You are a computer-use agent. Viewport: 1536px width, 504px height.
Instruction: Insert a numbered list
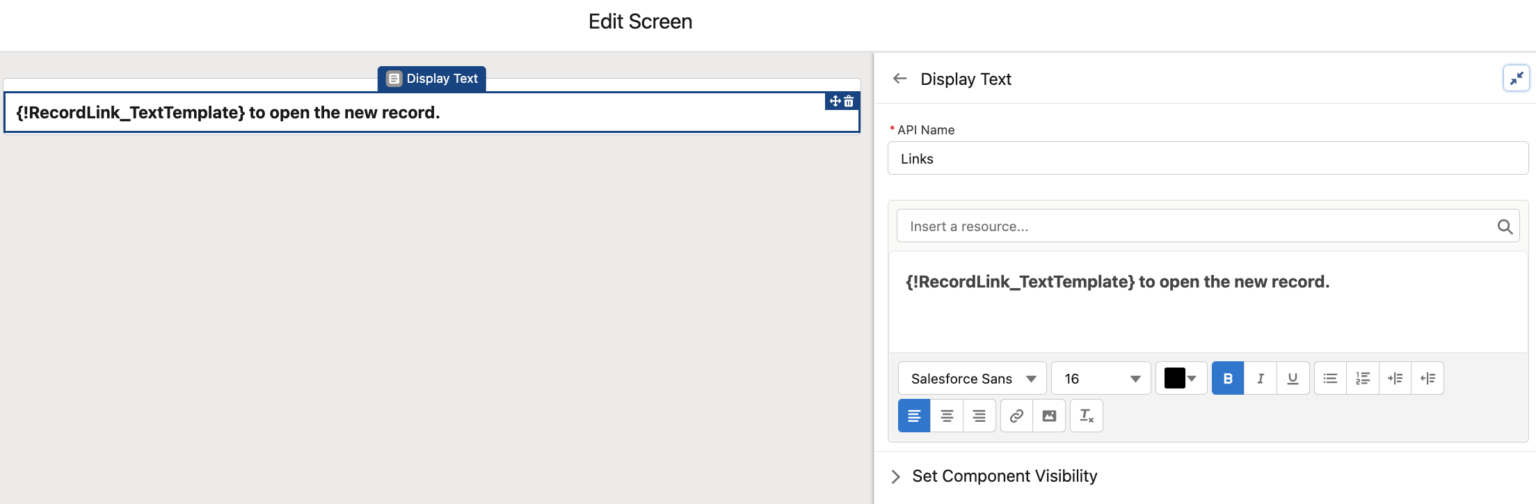pyautogui.click(x=1362, y=378)
